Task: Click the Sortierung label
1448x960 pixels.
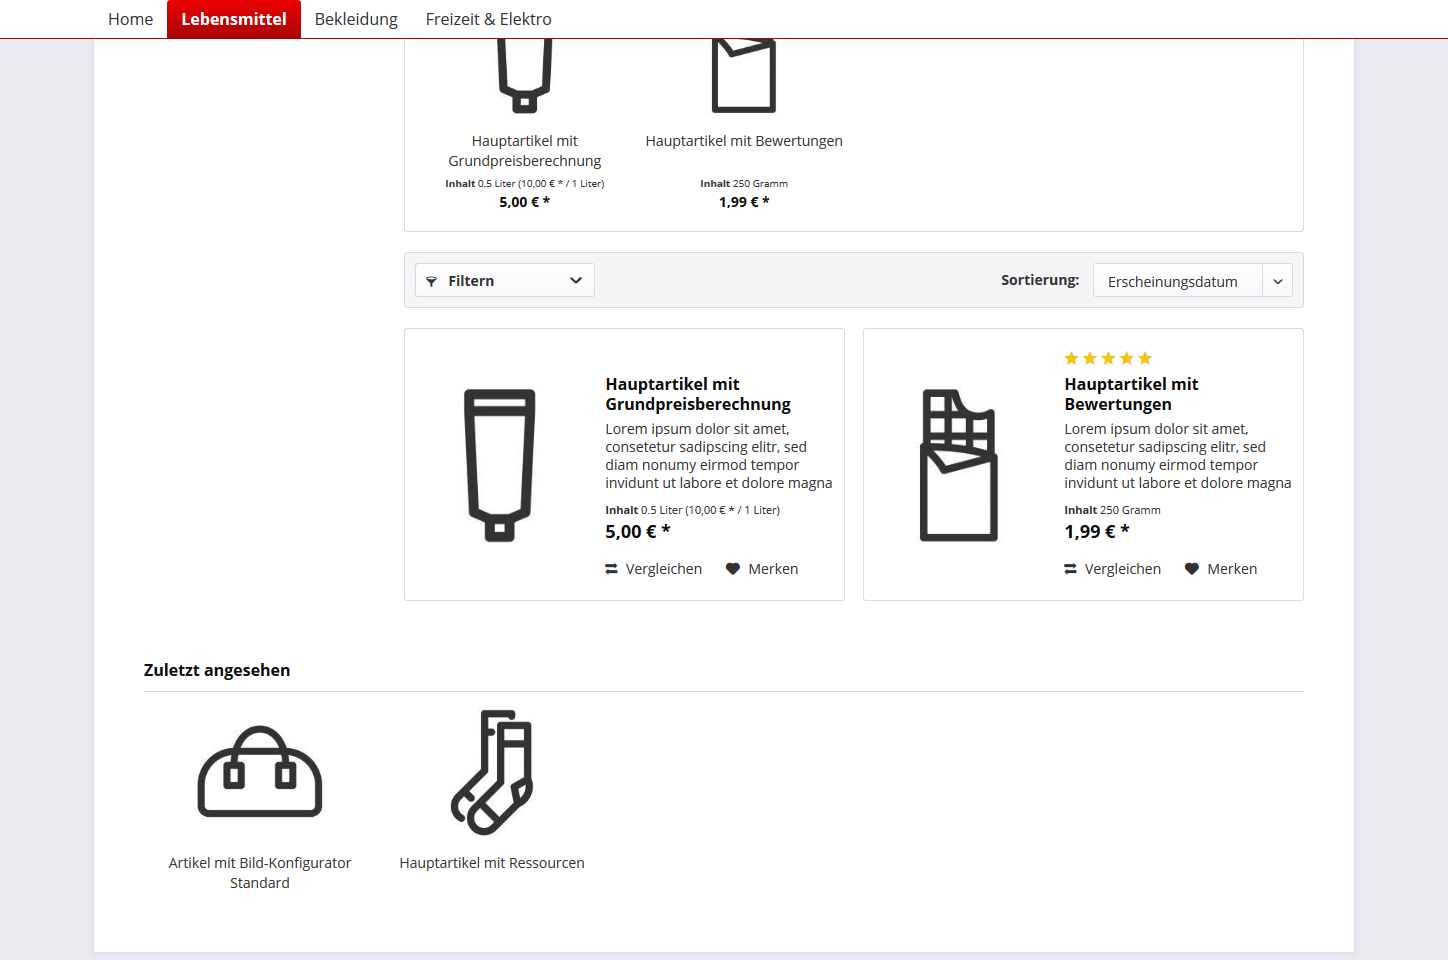Action: click(x=1040, y=280)
